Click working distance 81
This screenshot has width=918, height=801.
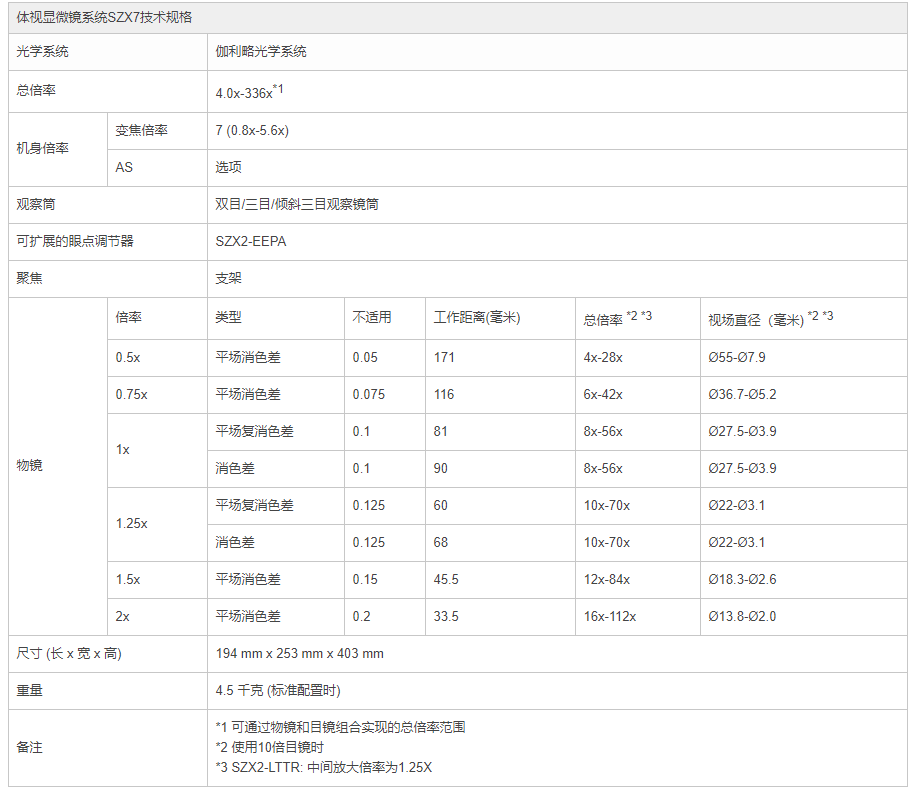click(x=440, y=432)
